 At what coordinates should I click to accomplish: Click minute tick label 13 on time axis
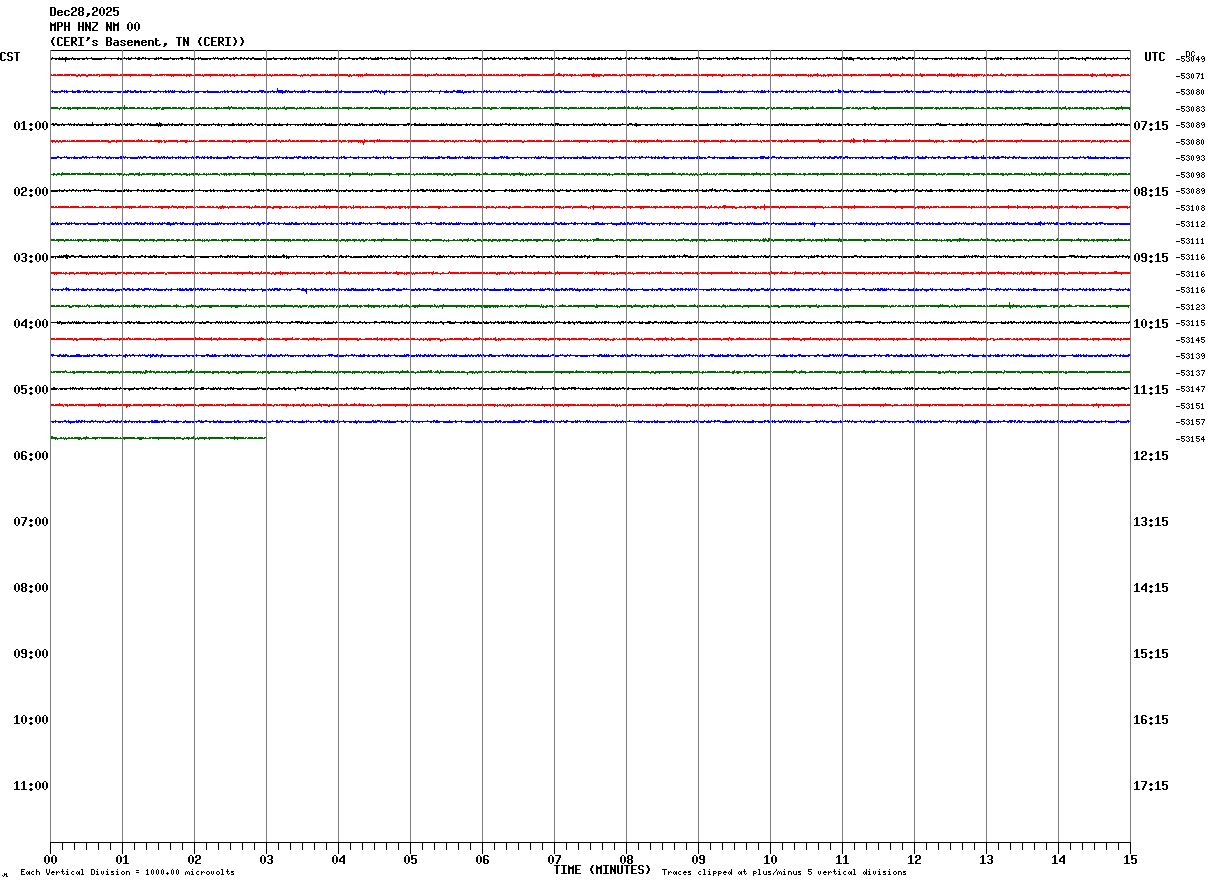click(x=986, y=860)
